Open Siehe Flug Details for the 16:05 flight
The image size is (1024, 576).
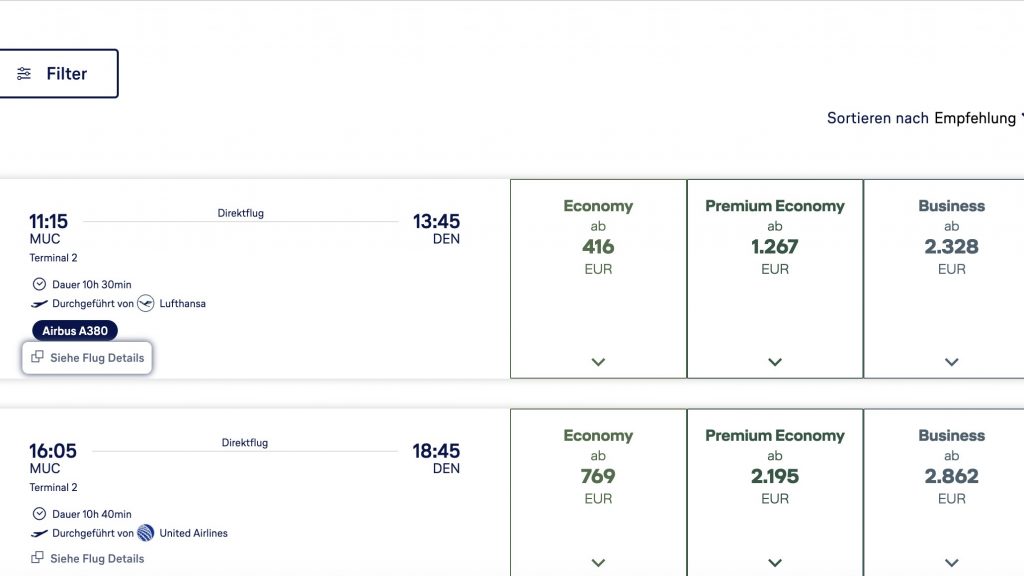pos(97,559)
